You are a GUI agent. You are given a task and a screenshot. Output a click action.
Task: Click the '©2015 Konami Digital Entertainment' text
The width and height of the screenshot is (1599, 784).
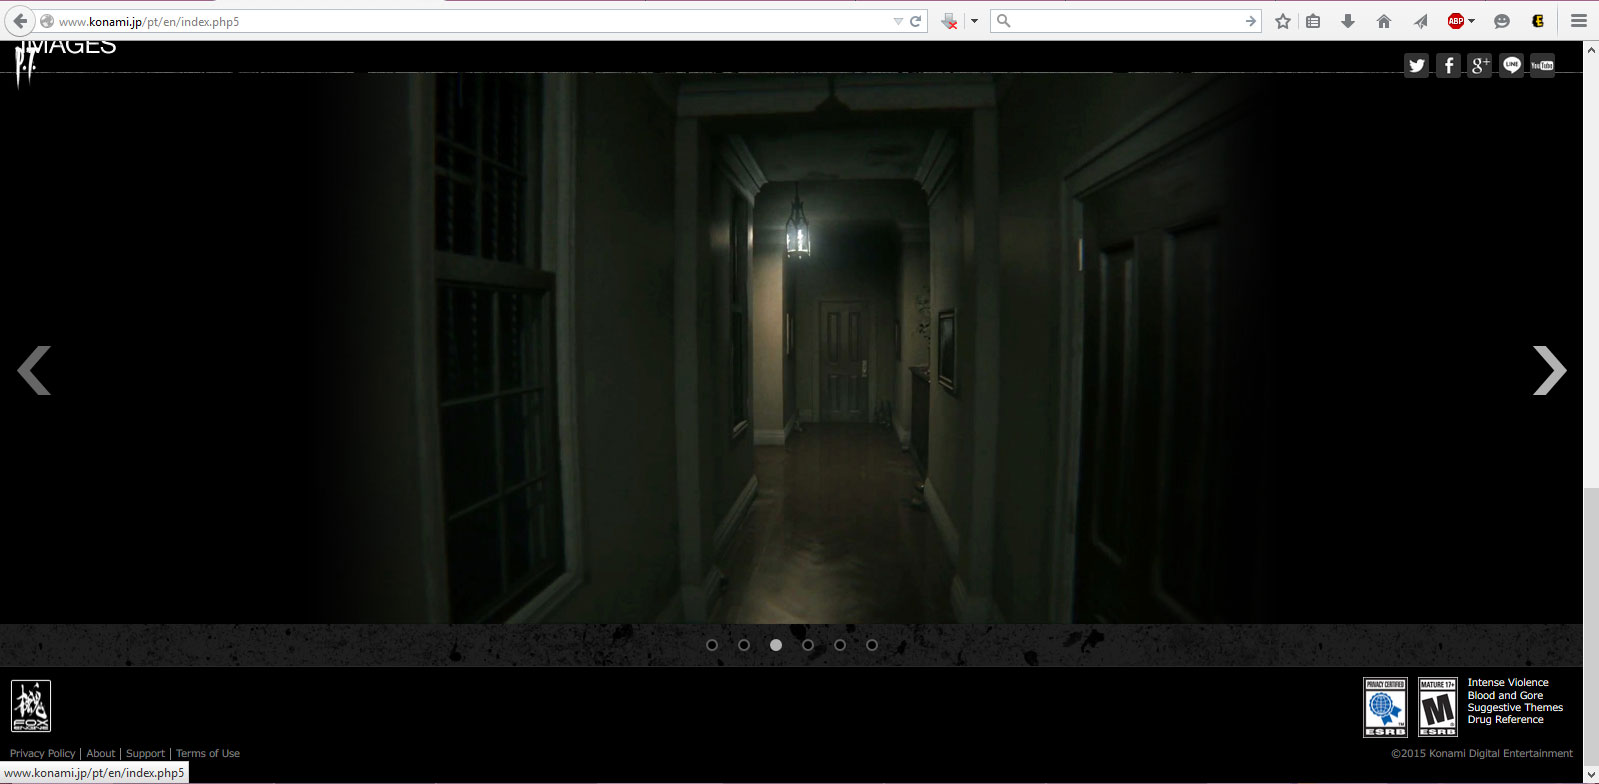point(1482,753)
